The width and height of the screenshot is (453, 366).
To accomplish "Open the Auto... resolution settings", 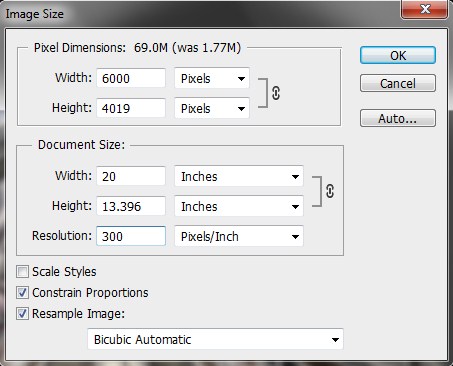I will pos(398,118).
